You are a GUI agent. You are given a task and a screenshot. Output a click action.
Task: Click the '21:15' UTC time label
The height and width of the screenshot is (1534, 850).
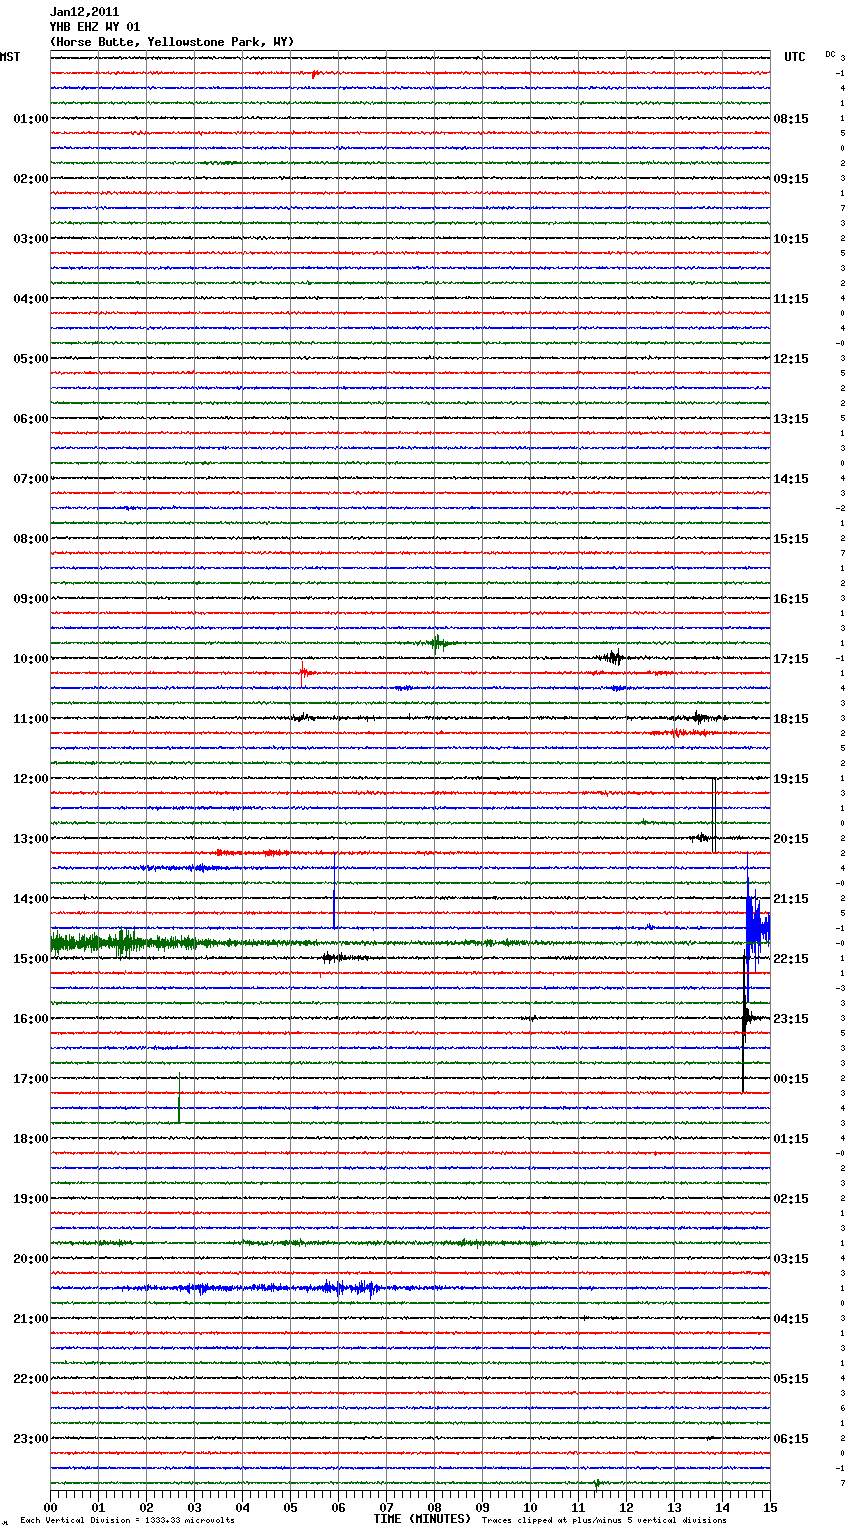[791, 899]
